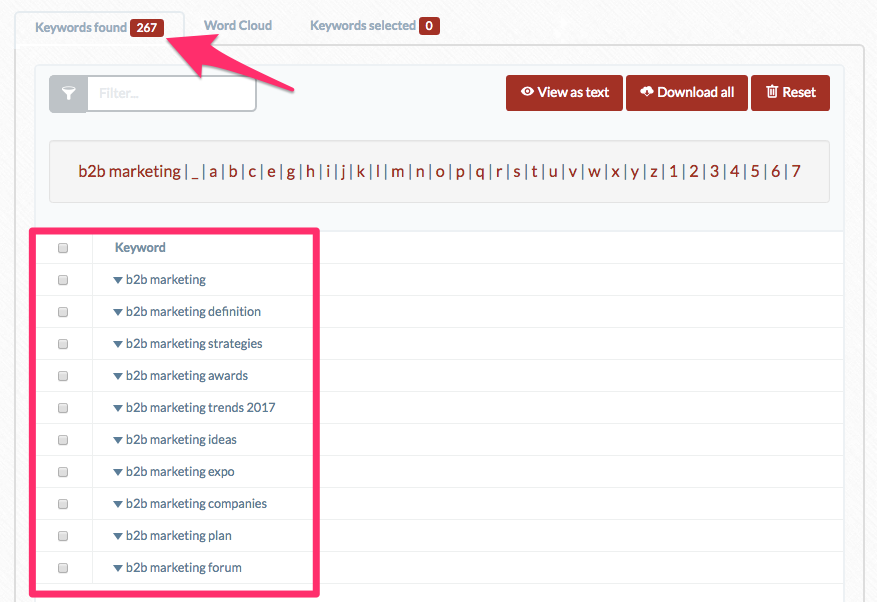Screen dimensions: 877x602
Task: Choose letter m in the alphabet index
Action: tap(398, 172)
